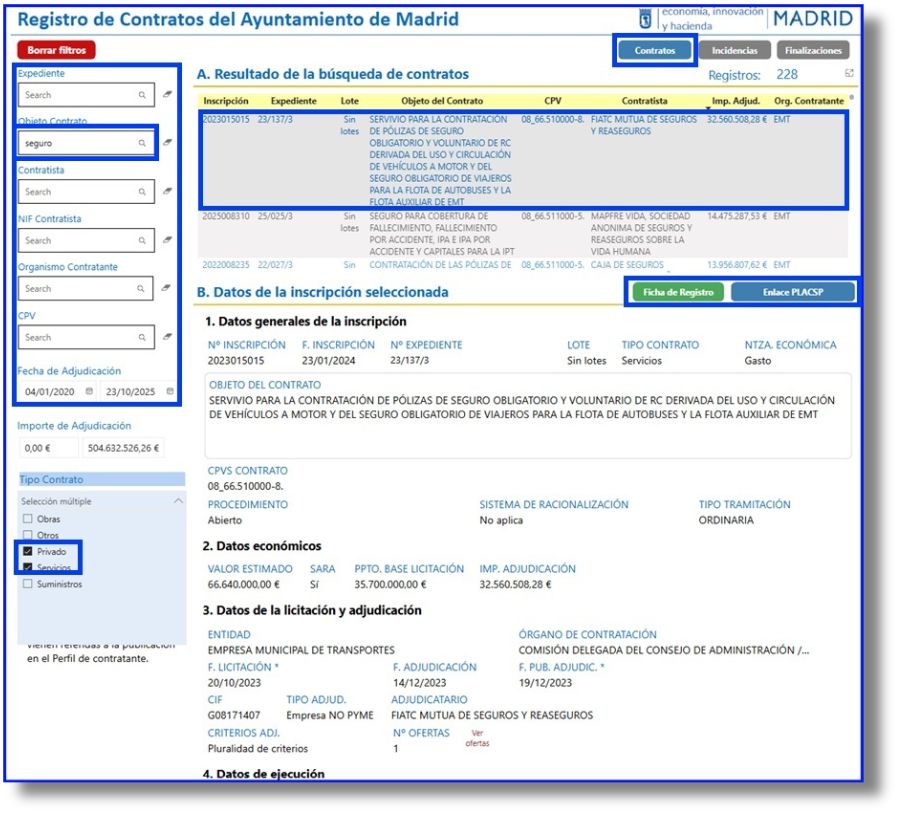Click the Madrid city crest logo

tap(645, 20)
